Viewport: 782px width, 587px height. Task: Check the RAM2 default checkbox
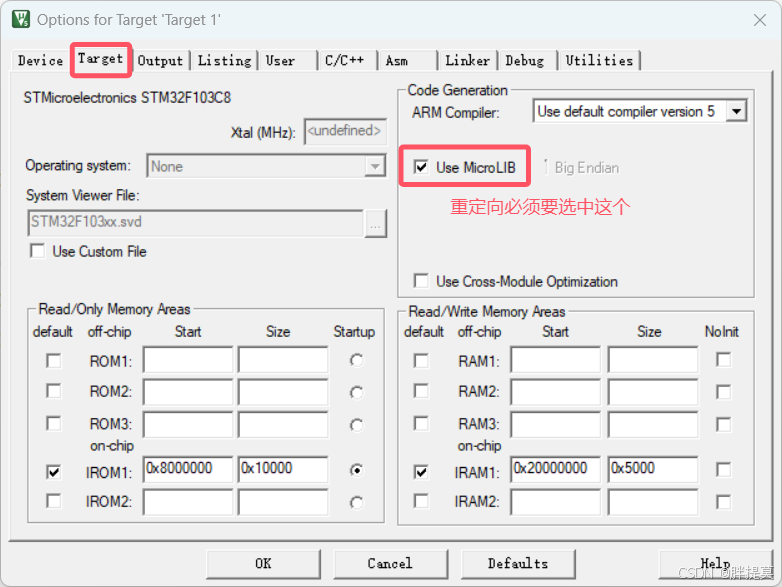point(421,391)
